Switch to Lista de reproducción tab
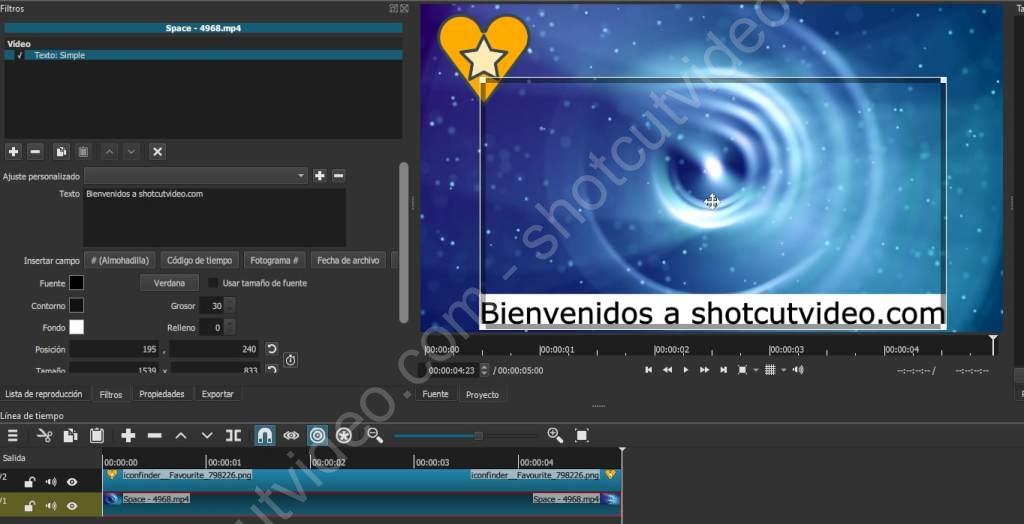Viewport: 1024px width, 524px height. coord(44,394)
